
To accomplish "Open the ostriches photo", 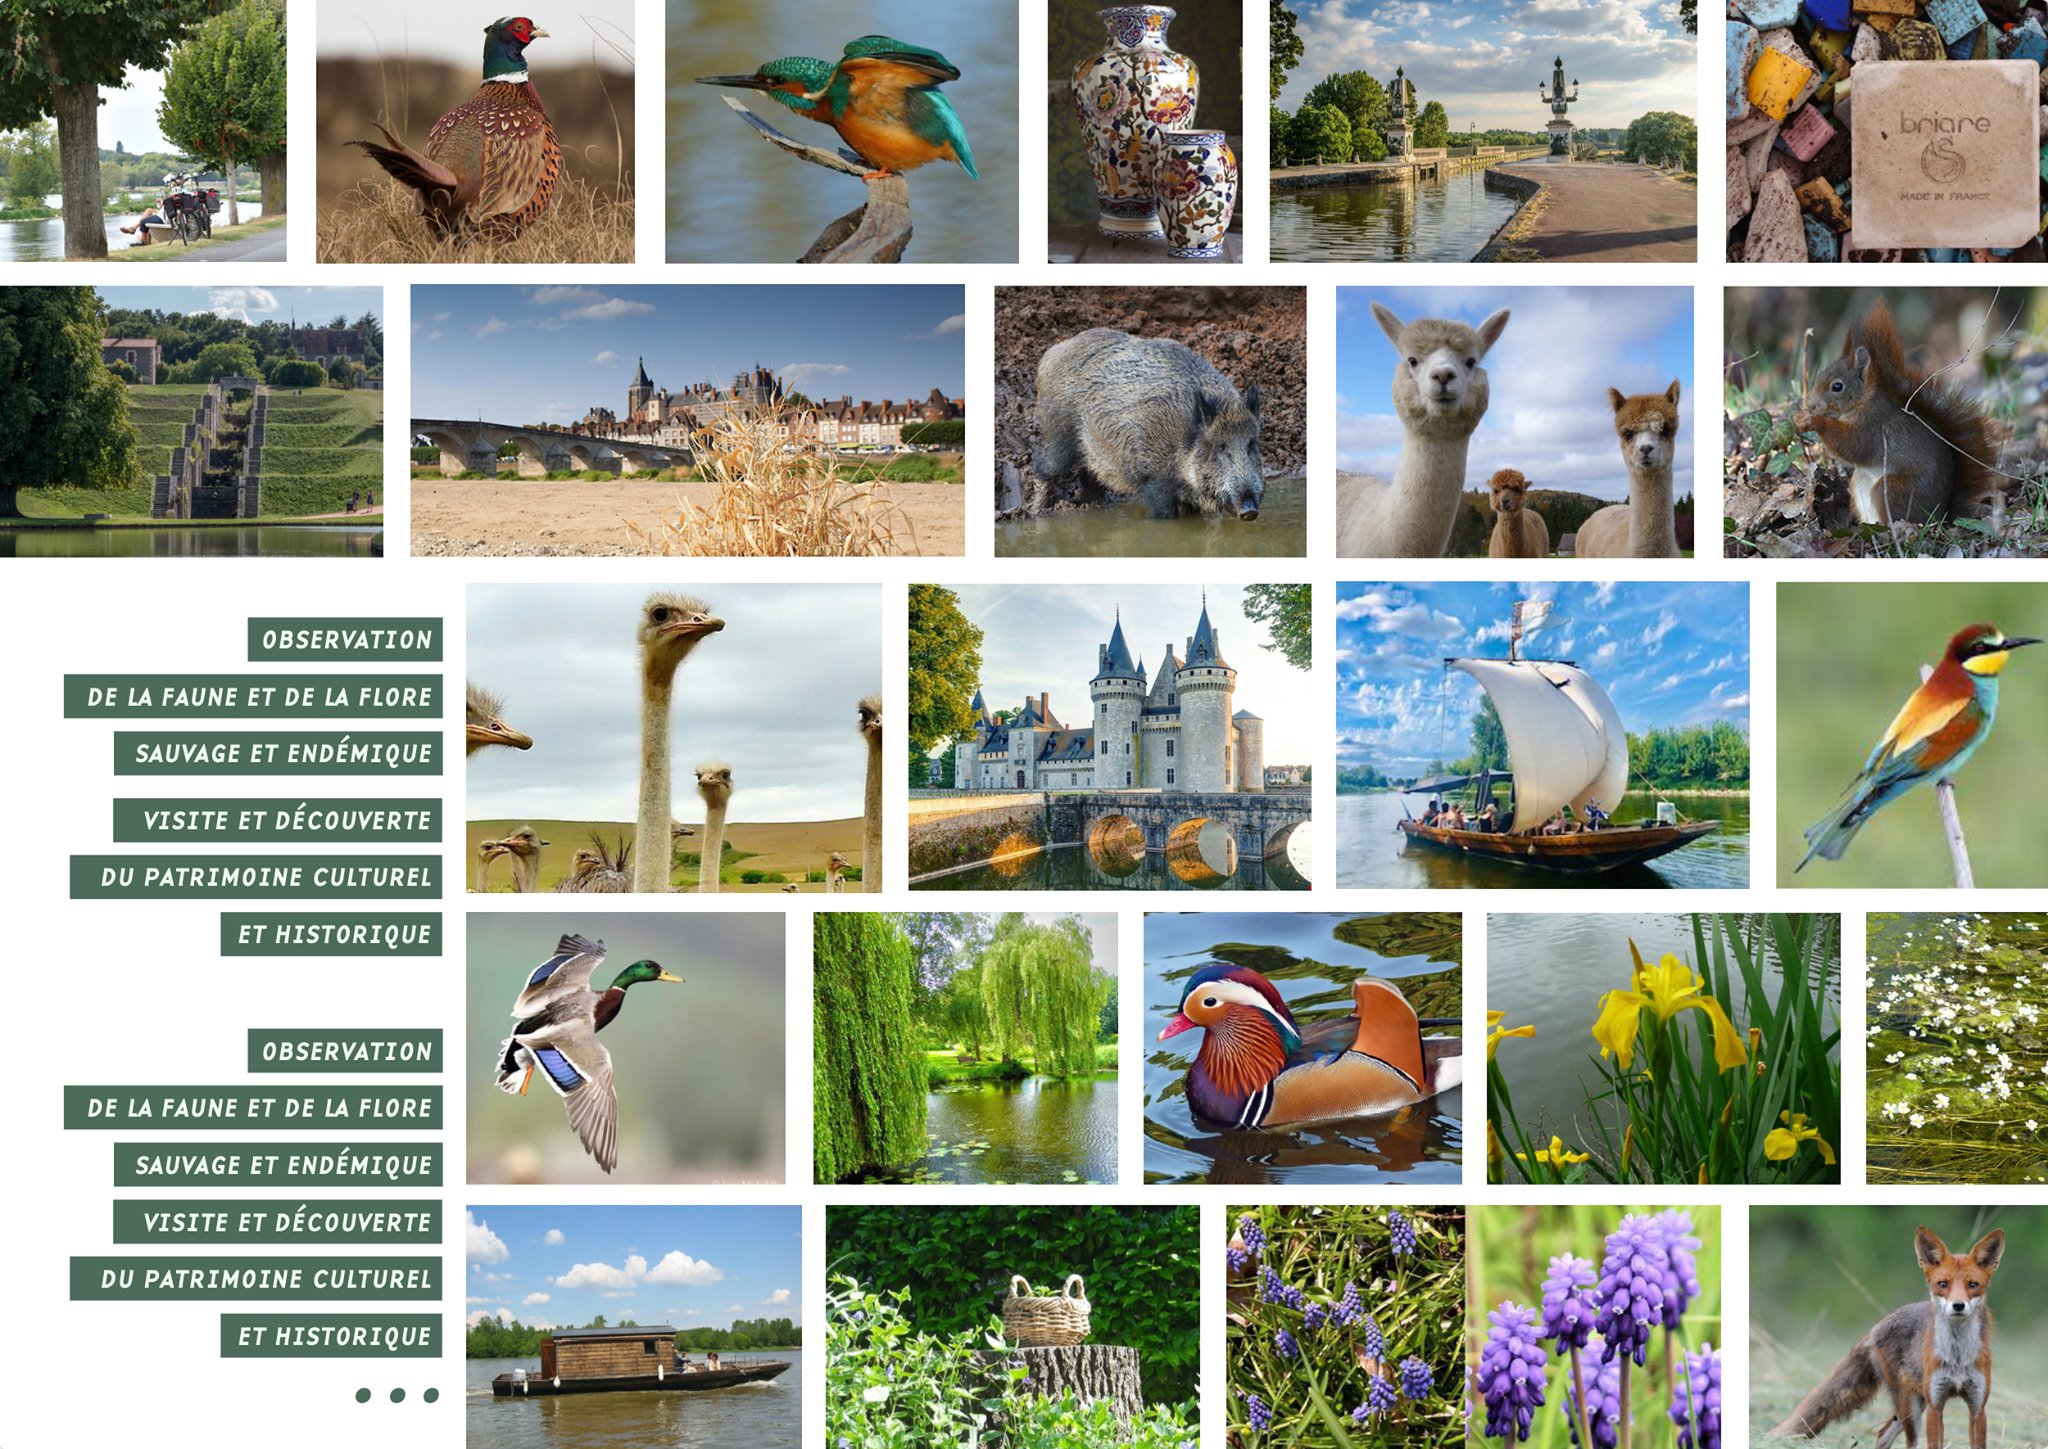I will pos(673,737).
